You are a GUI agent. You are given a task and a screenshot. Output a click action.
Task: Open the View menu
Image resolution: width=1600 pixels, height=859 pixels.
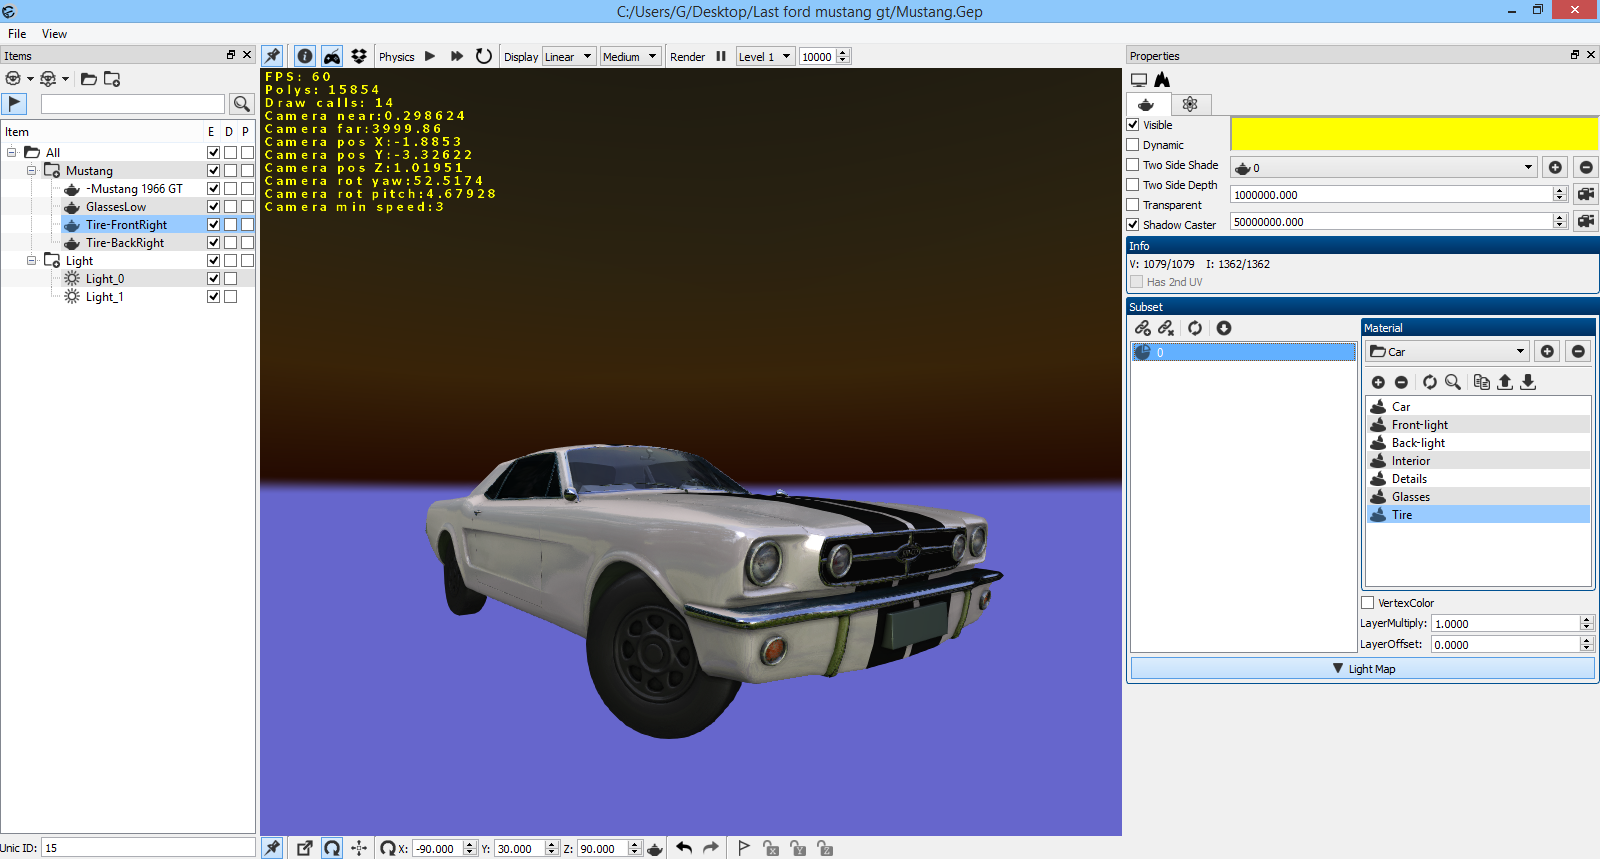54,34
